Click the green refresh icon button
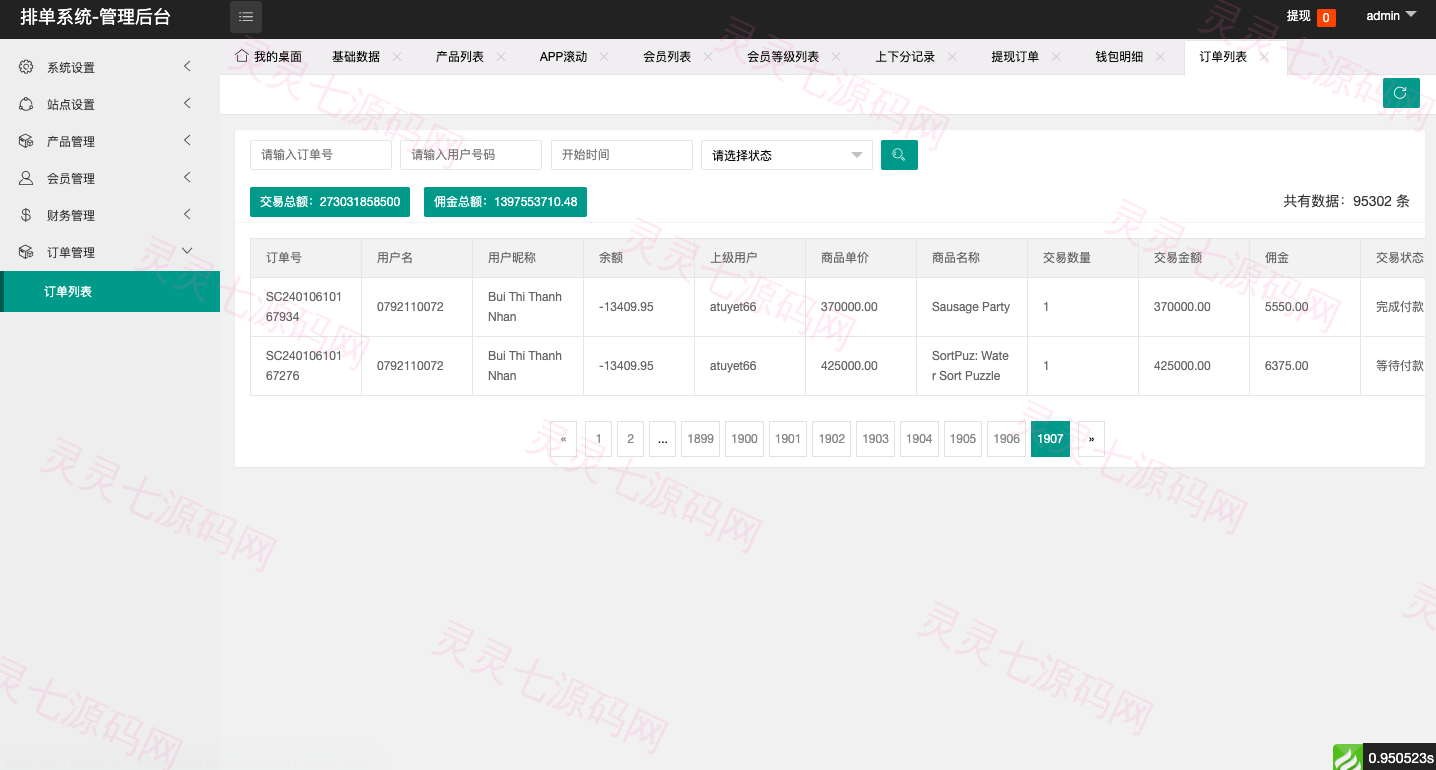1436x770 pixels. (1401, 93)
